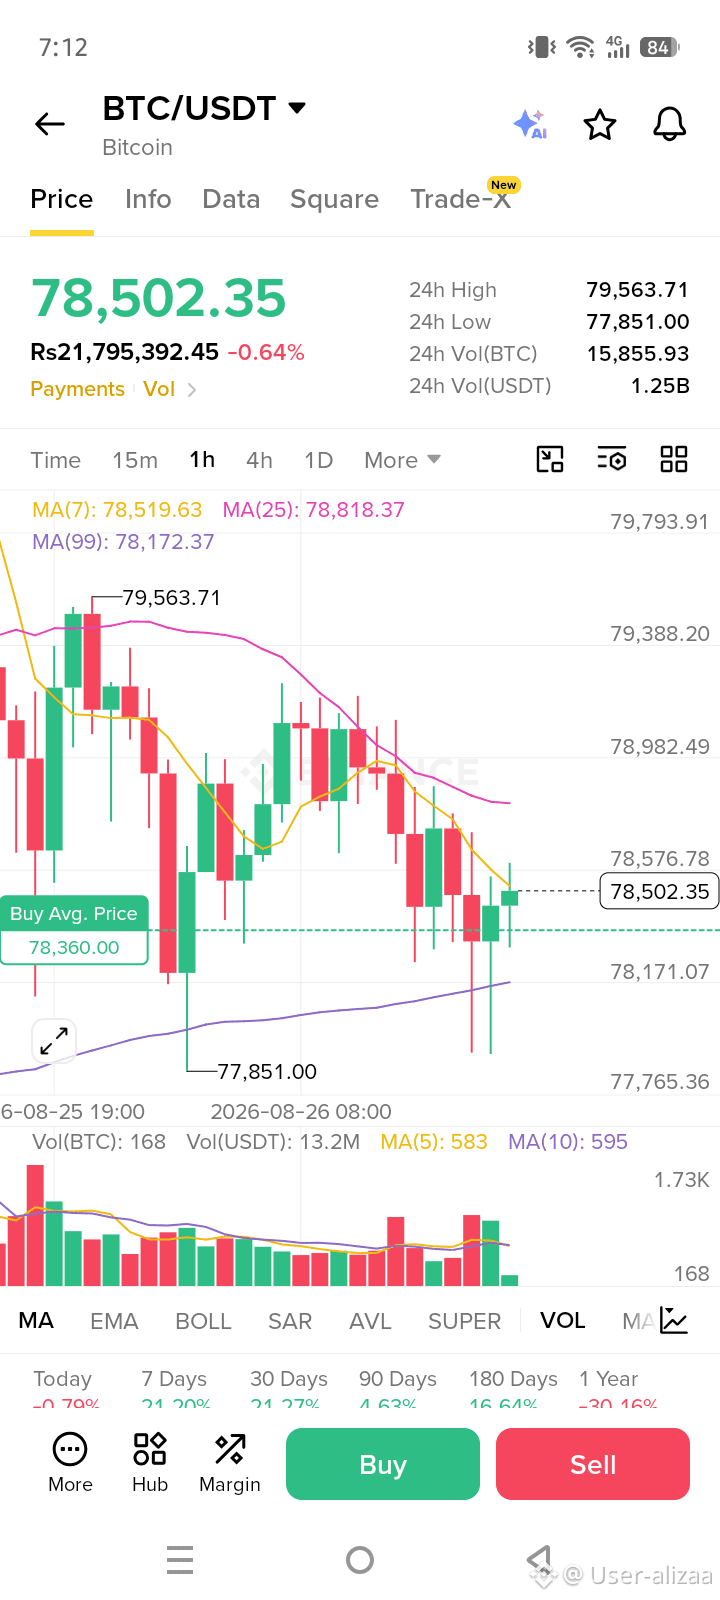Tap the Android home circle button

click(x=360, y=1560)
